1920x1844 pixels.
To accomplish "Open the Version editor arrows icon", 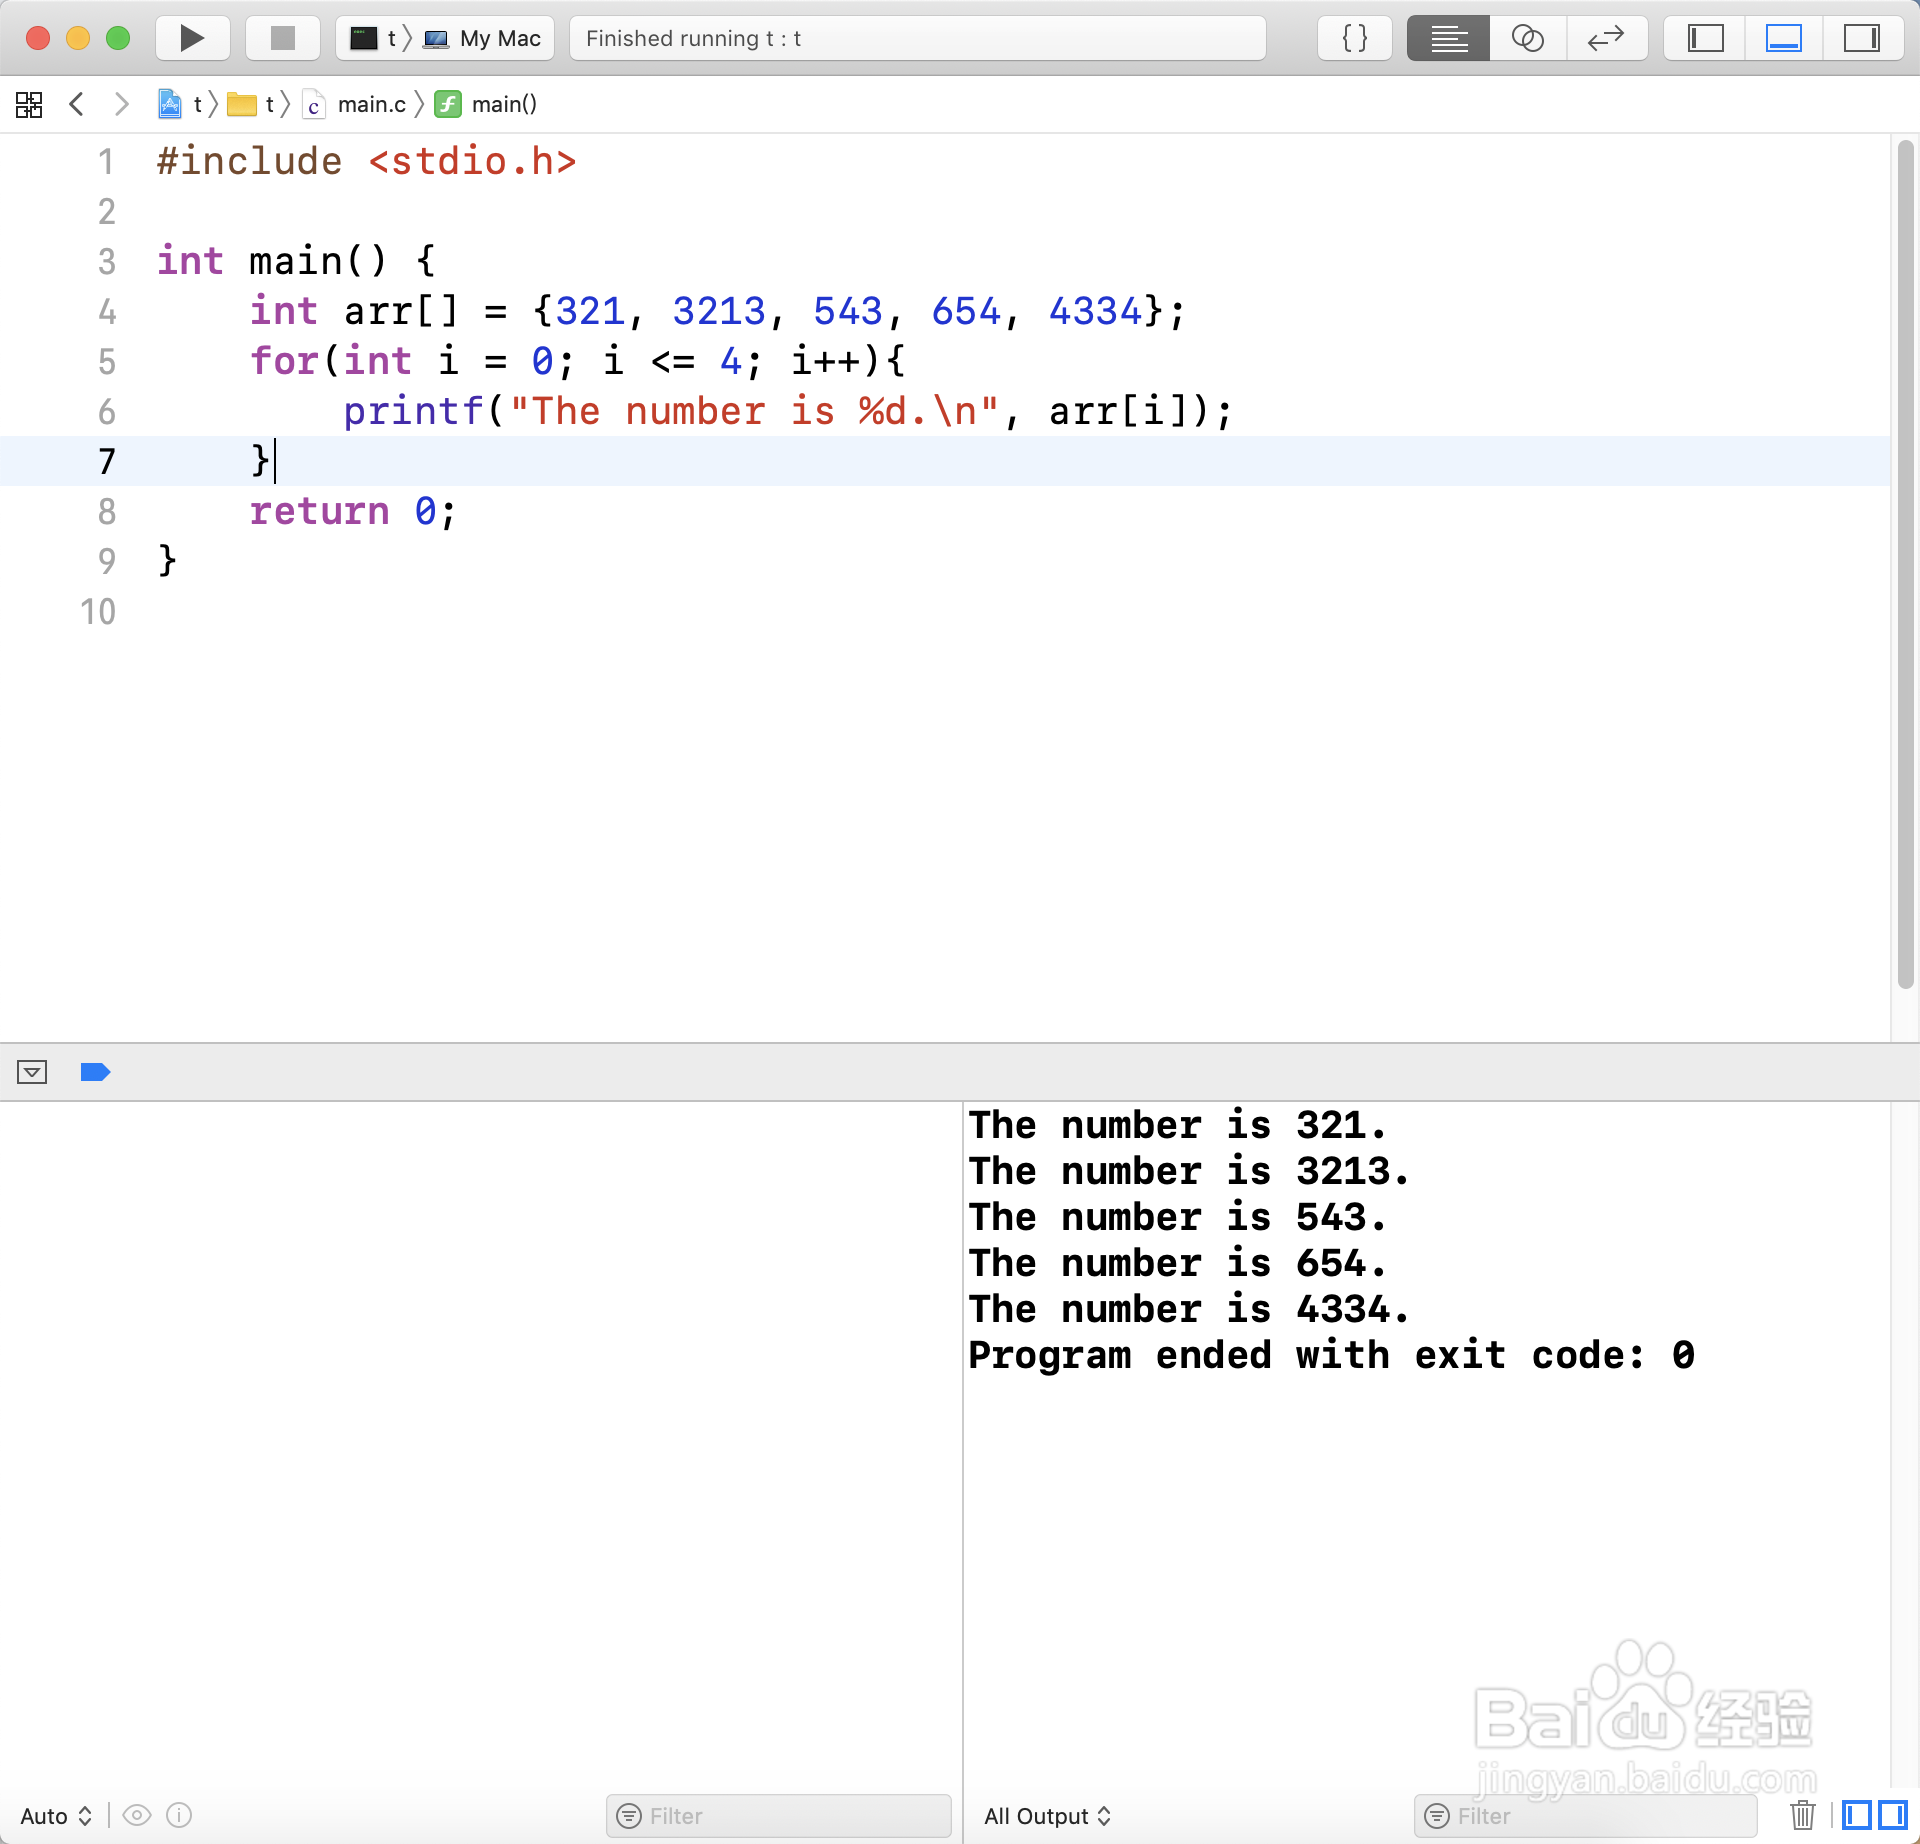I will (1606, 38).
